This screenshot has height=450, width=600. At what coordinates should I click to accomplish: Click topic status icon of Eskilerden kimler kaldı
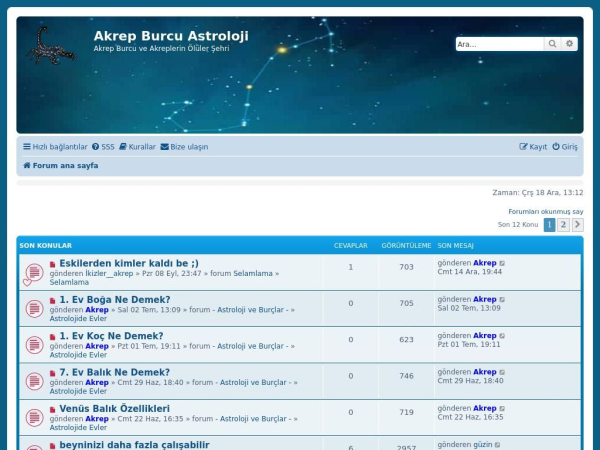click(x=34, y=274)
